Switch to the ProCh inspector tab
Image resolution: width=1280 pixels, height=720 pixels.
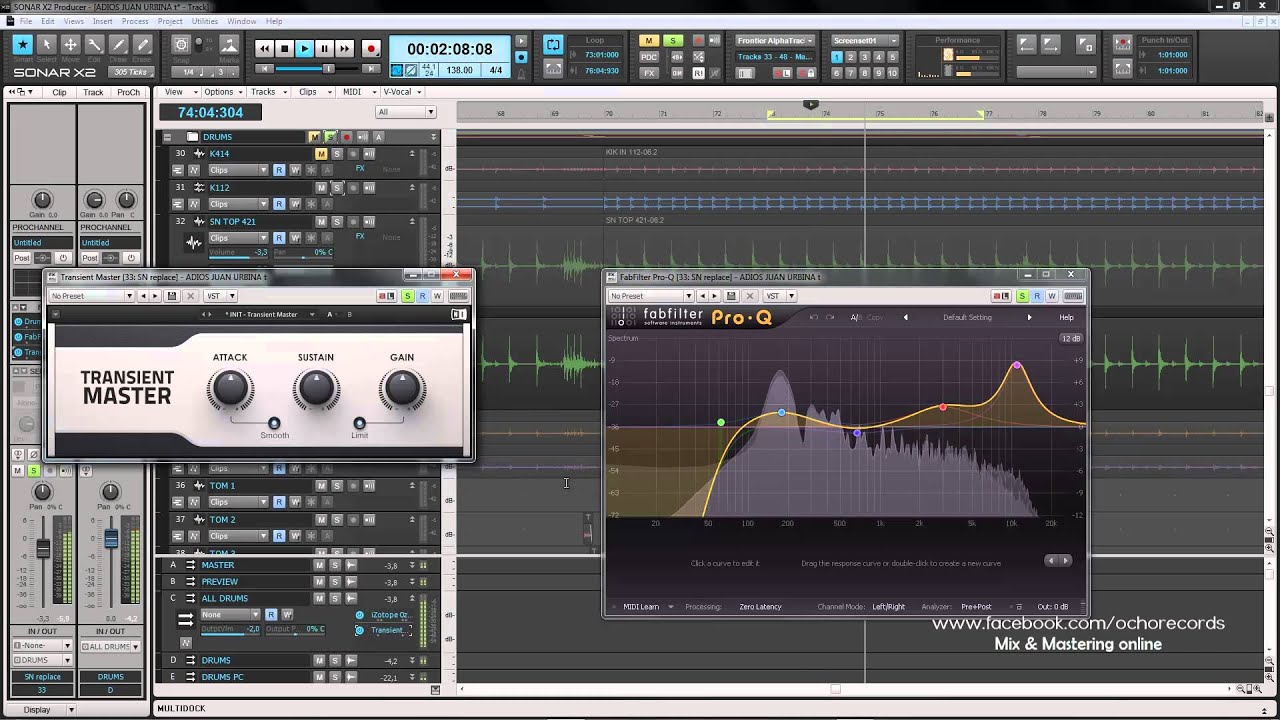click(x=128, y=92)
